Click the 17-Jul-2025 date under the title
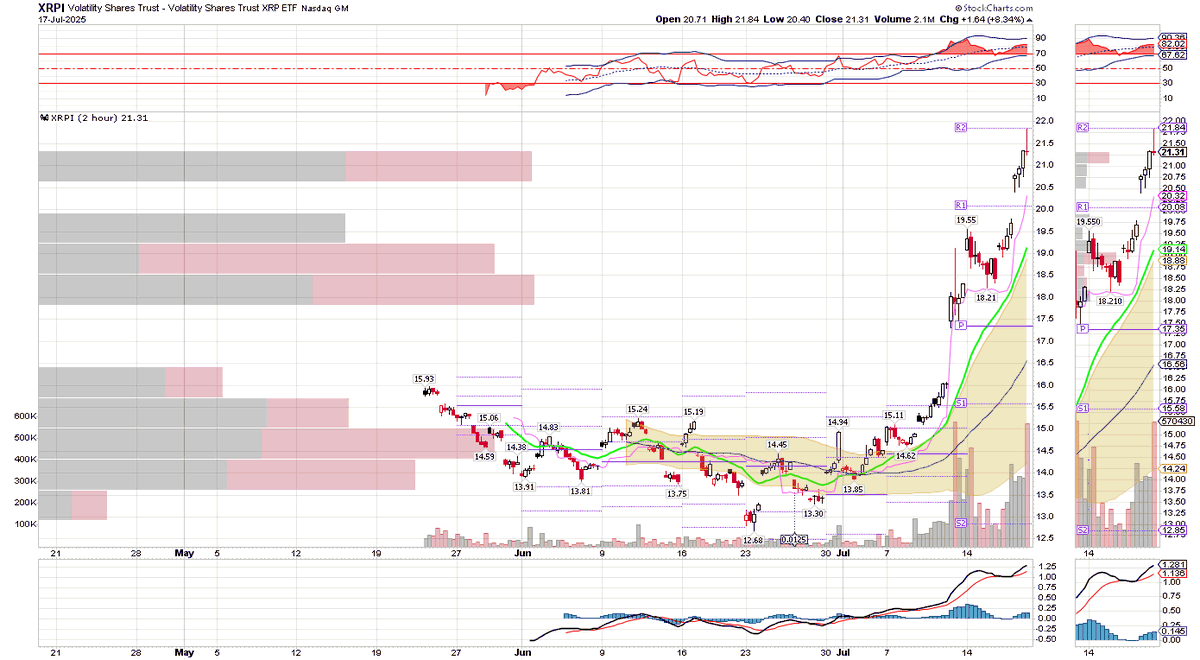 pos(60,18)
